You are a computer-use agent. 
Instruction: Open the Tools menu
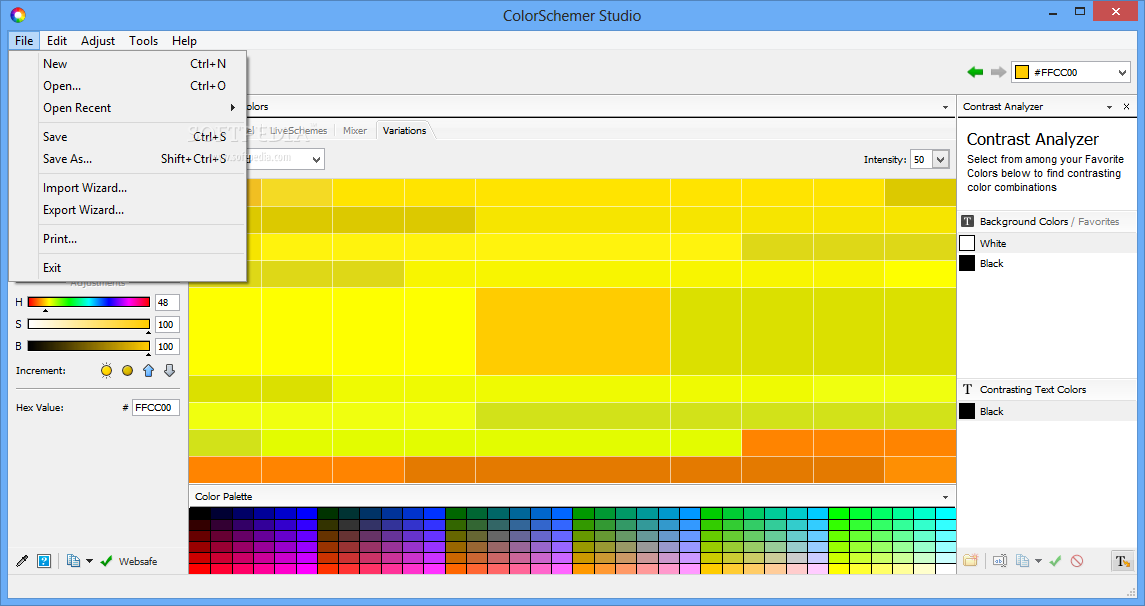pos(143,41)
